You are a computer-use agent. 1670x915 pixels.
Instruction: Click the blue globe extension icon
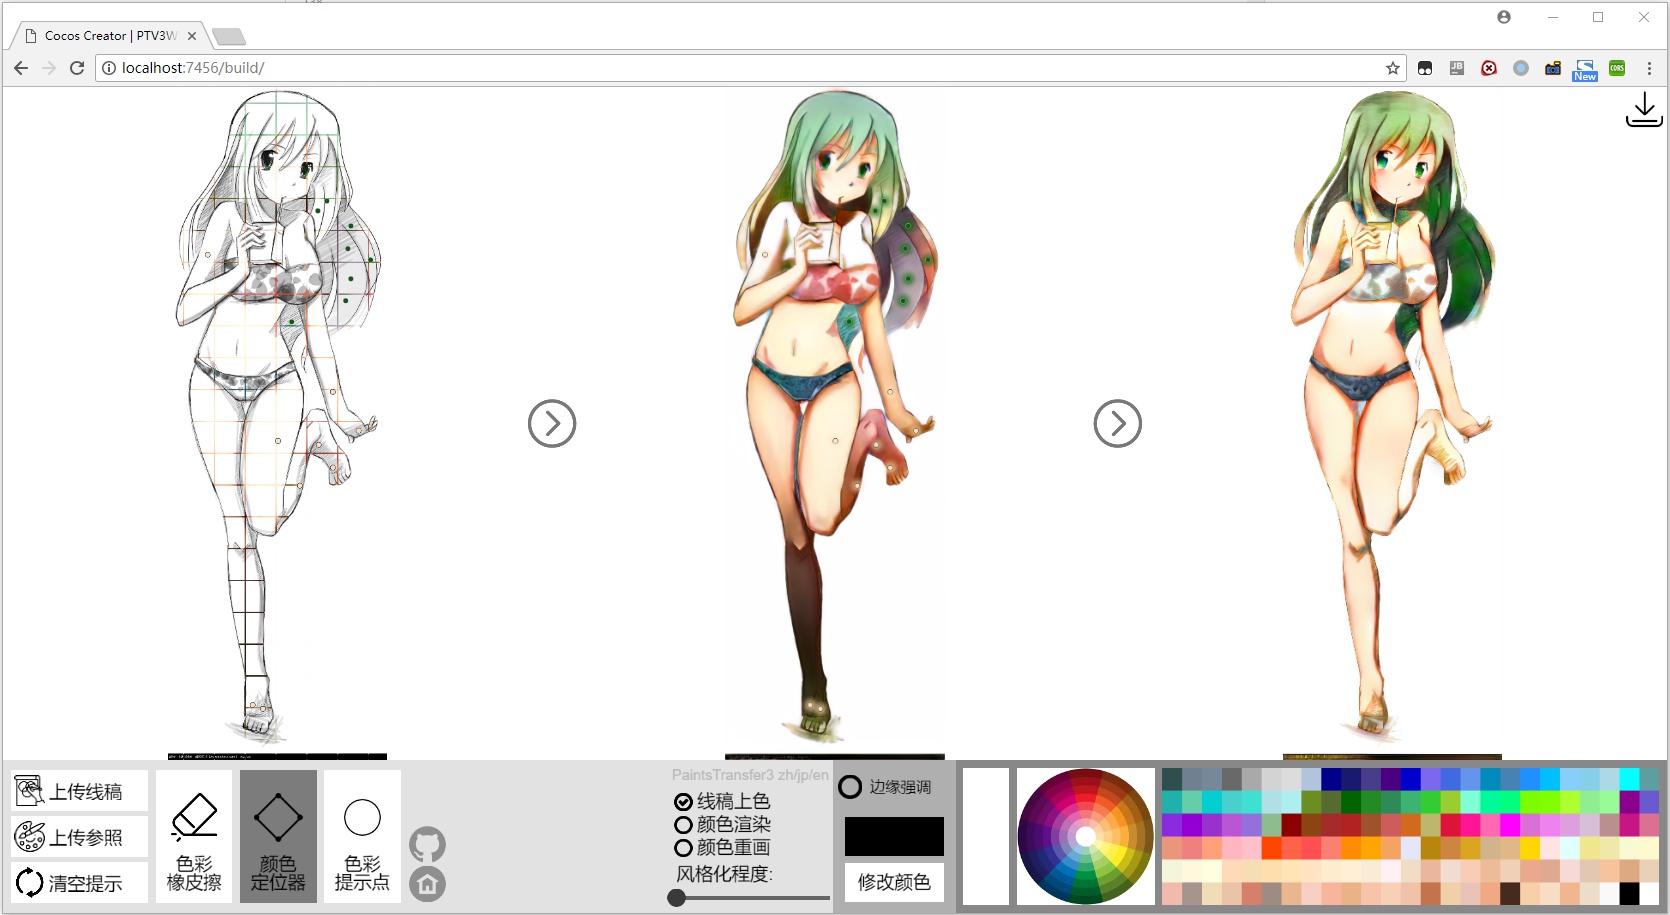point(1521,68)
